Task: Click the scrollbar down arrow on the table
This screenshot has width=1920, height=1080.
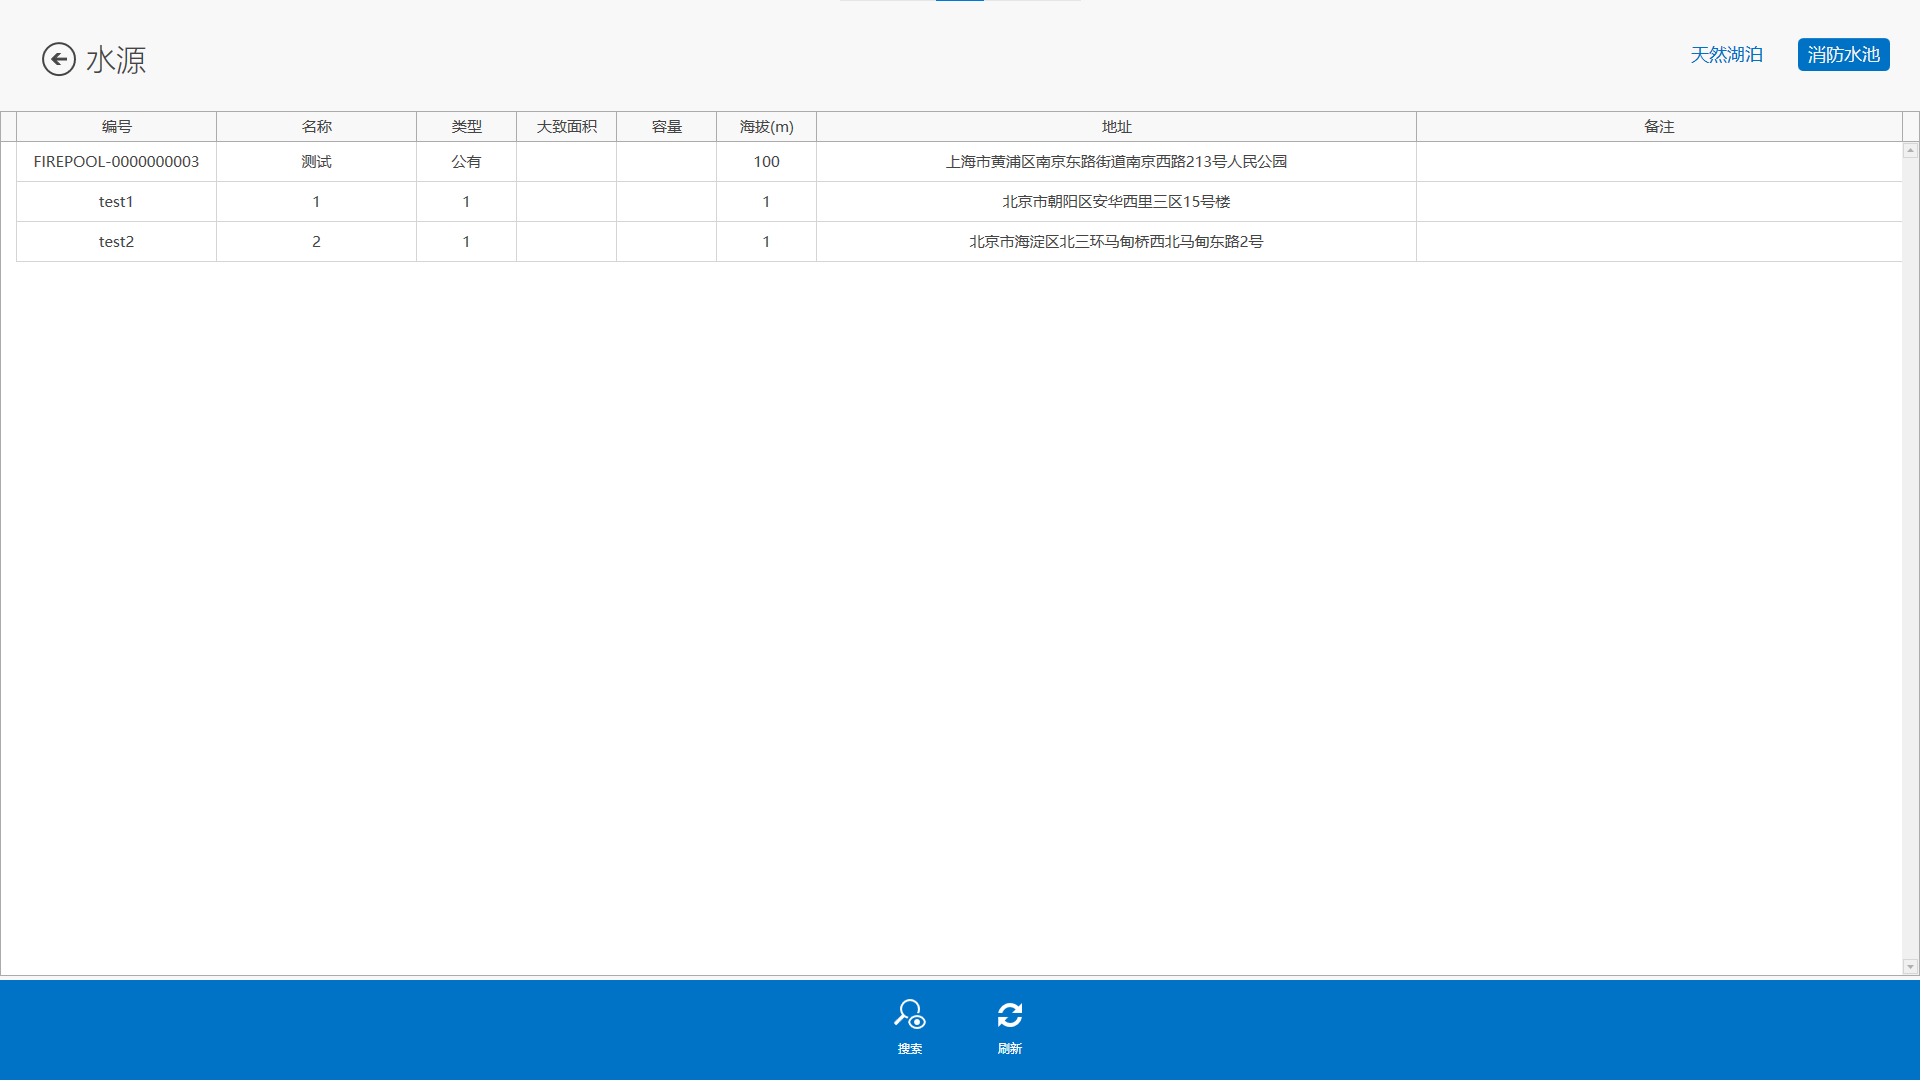Action: [1910, 967]
